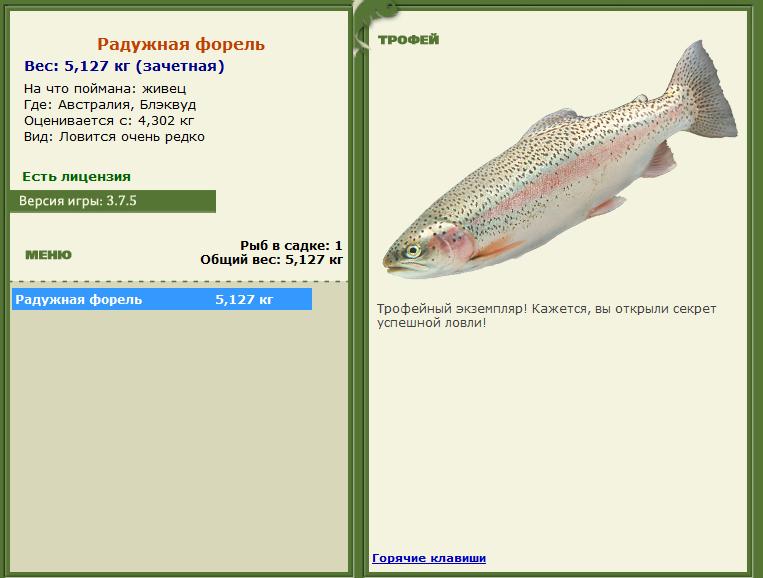Click the 'Версия игры: 3.7.5' bar
Image resolution: width=763 pixels, height=578 pixels.
[x=113, y=201]
